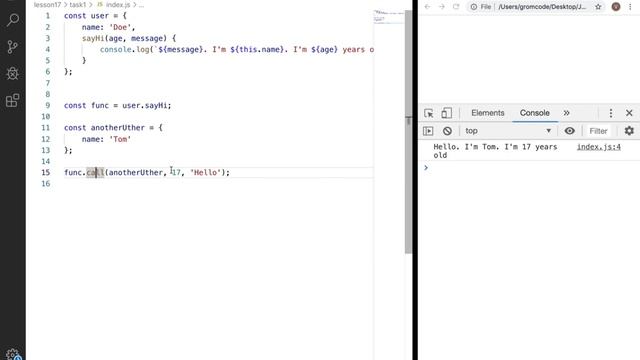The image size is (640, 360).
Task: Open the Manage gear in activity bar
Action: coord(13,354)
